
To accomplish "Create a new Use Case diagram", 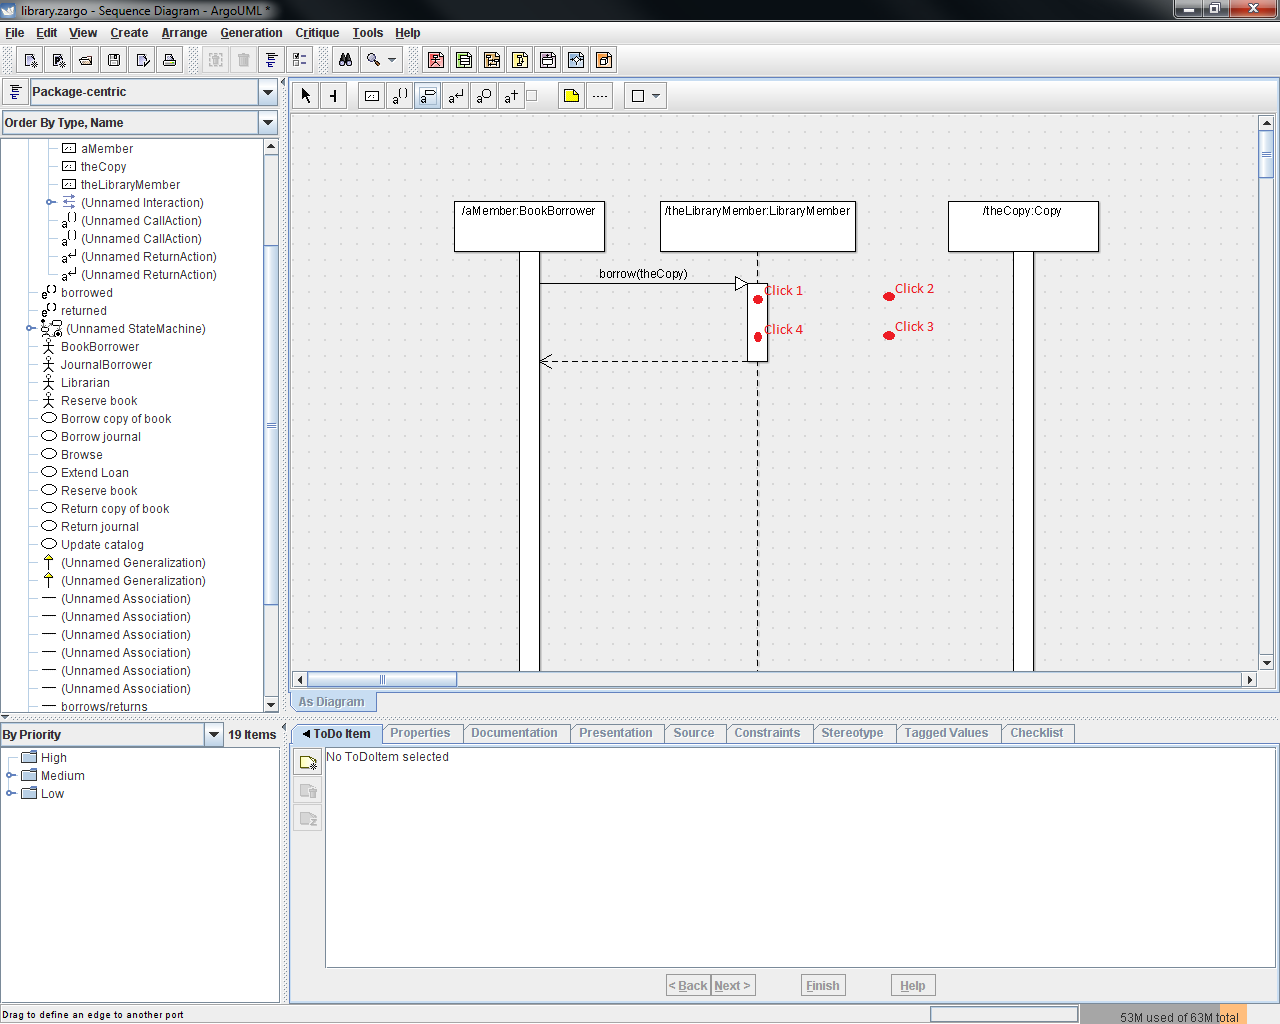I will coord(436,60).
